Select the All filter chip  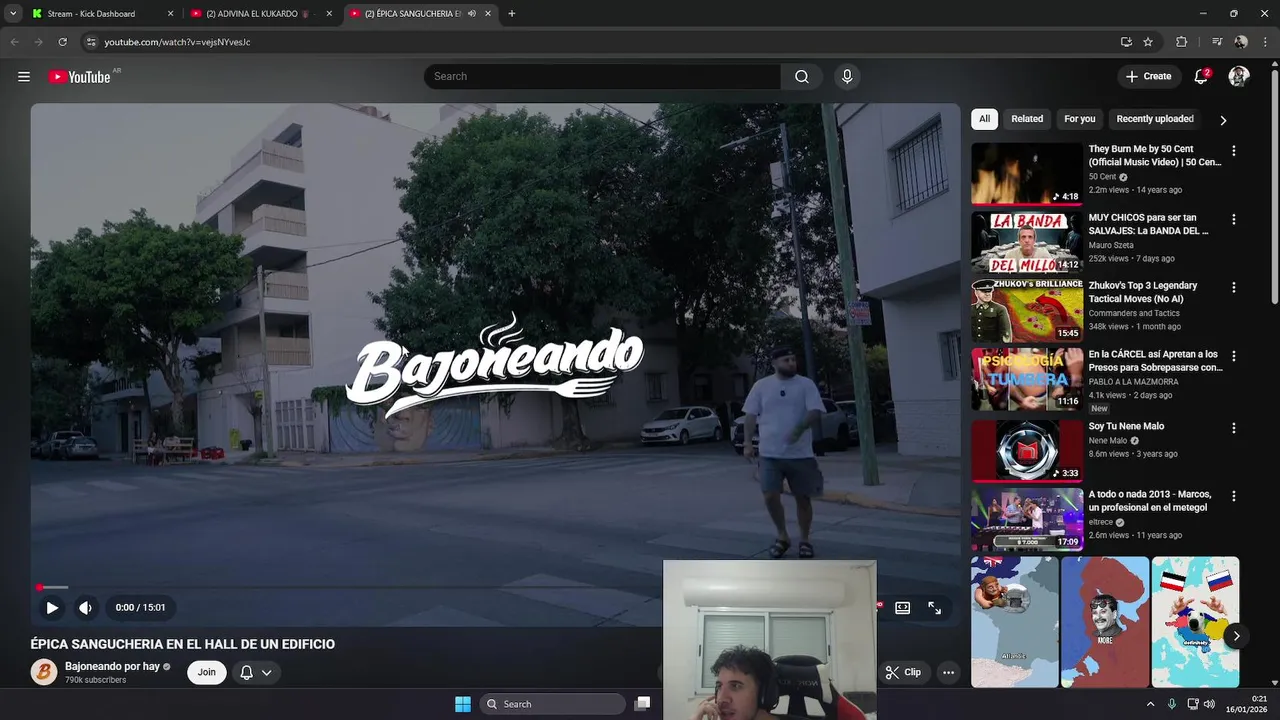coord(984,119)
